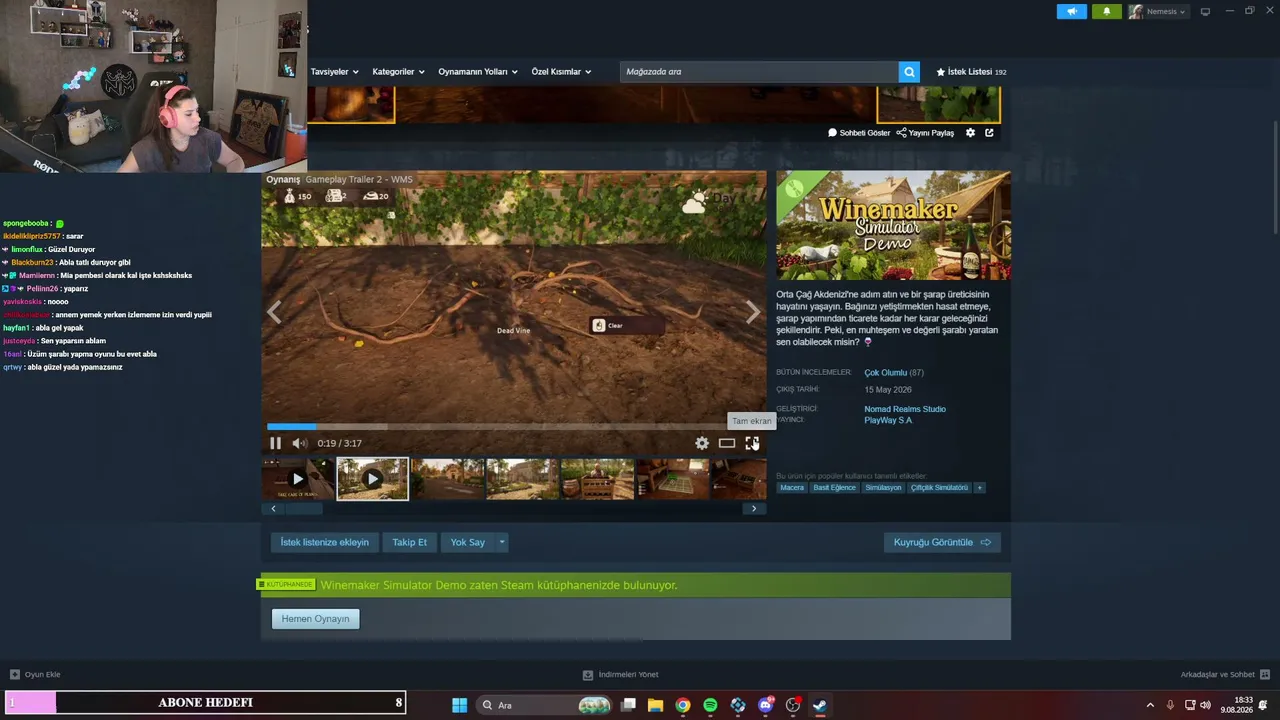
Task: Go to previous media with left arrow
Action: [274, 312]
